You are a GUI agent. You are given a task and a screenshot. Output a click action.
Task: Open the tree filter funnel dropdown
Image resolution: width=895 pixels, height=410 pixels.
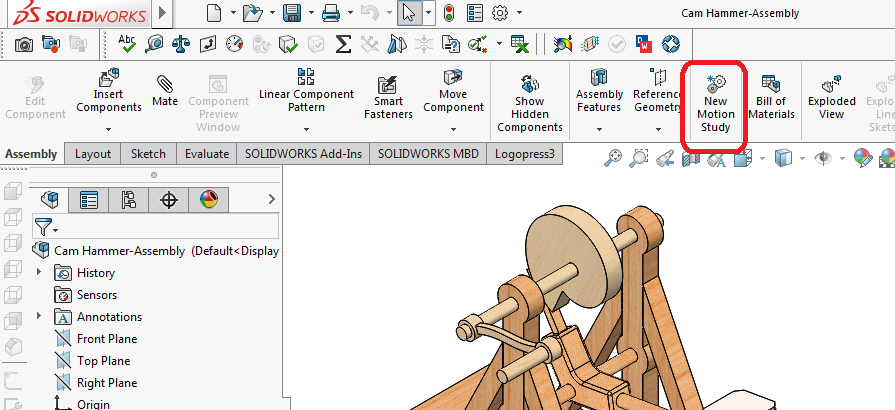[47, 227]
